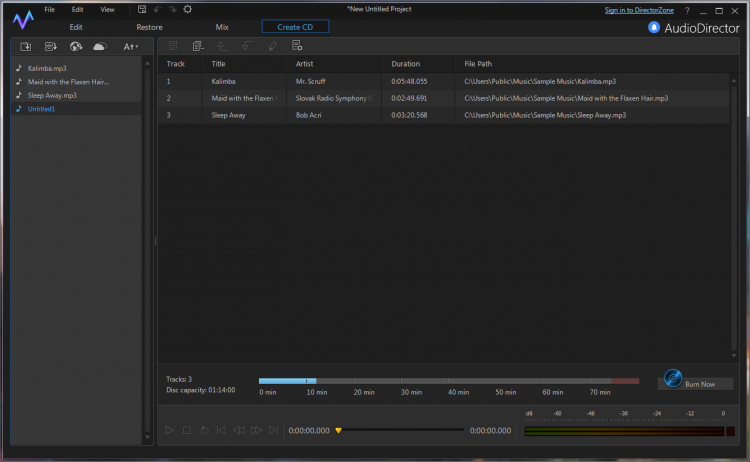Click the Burn Now button

[696, 384]
